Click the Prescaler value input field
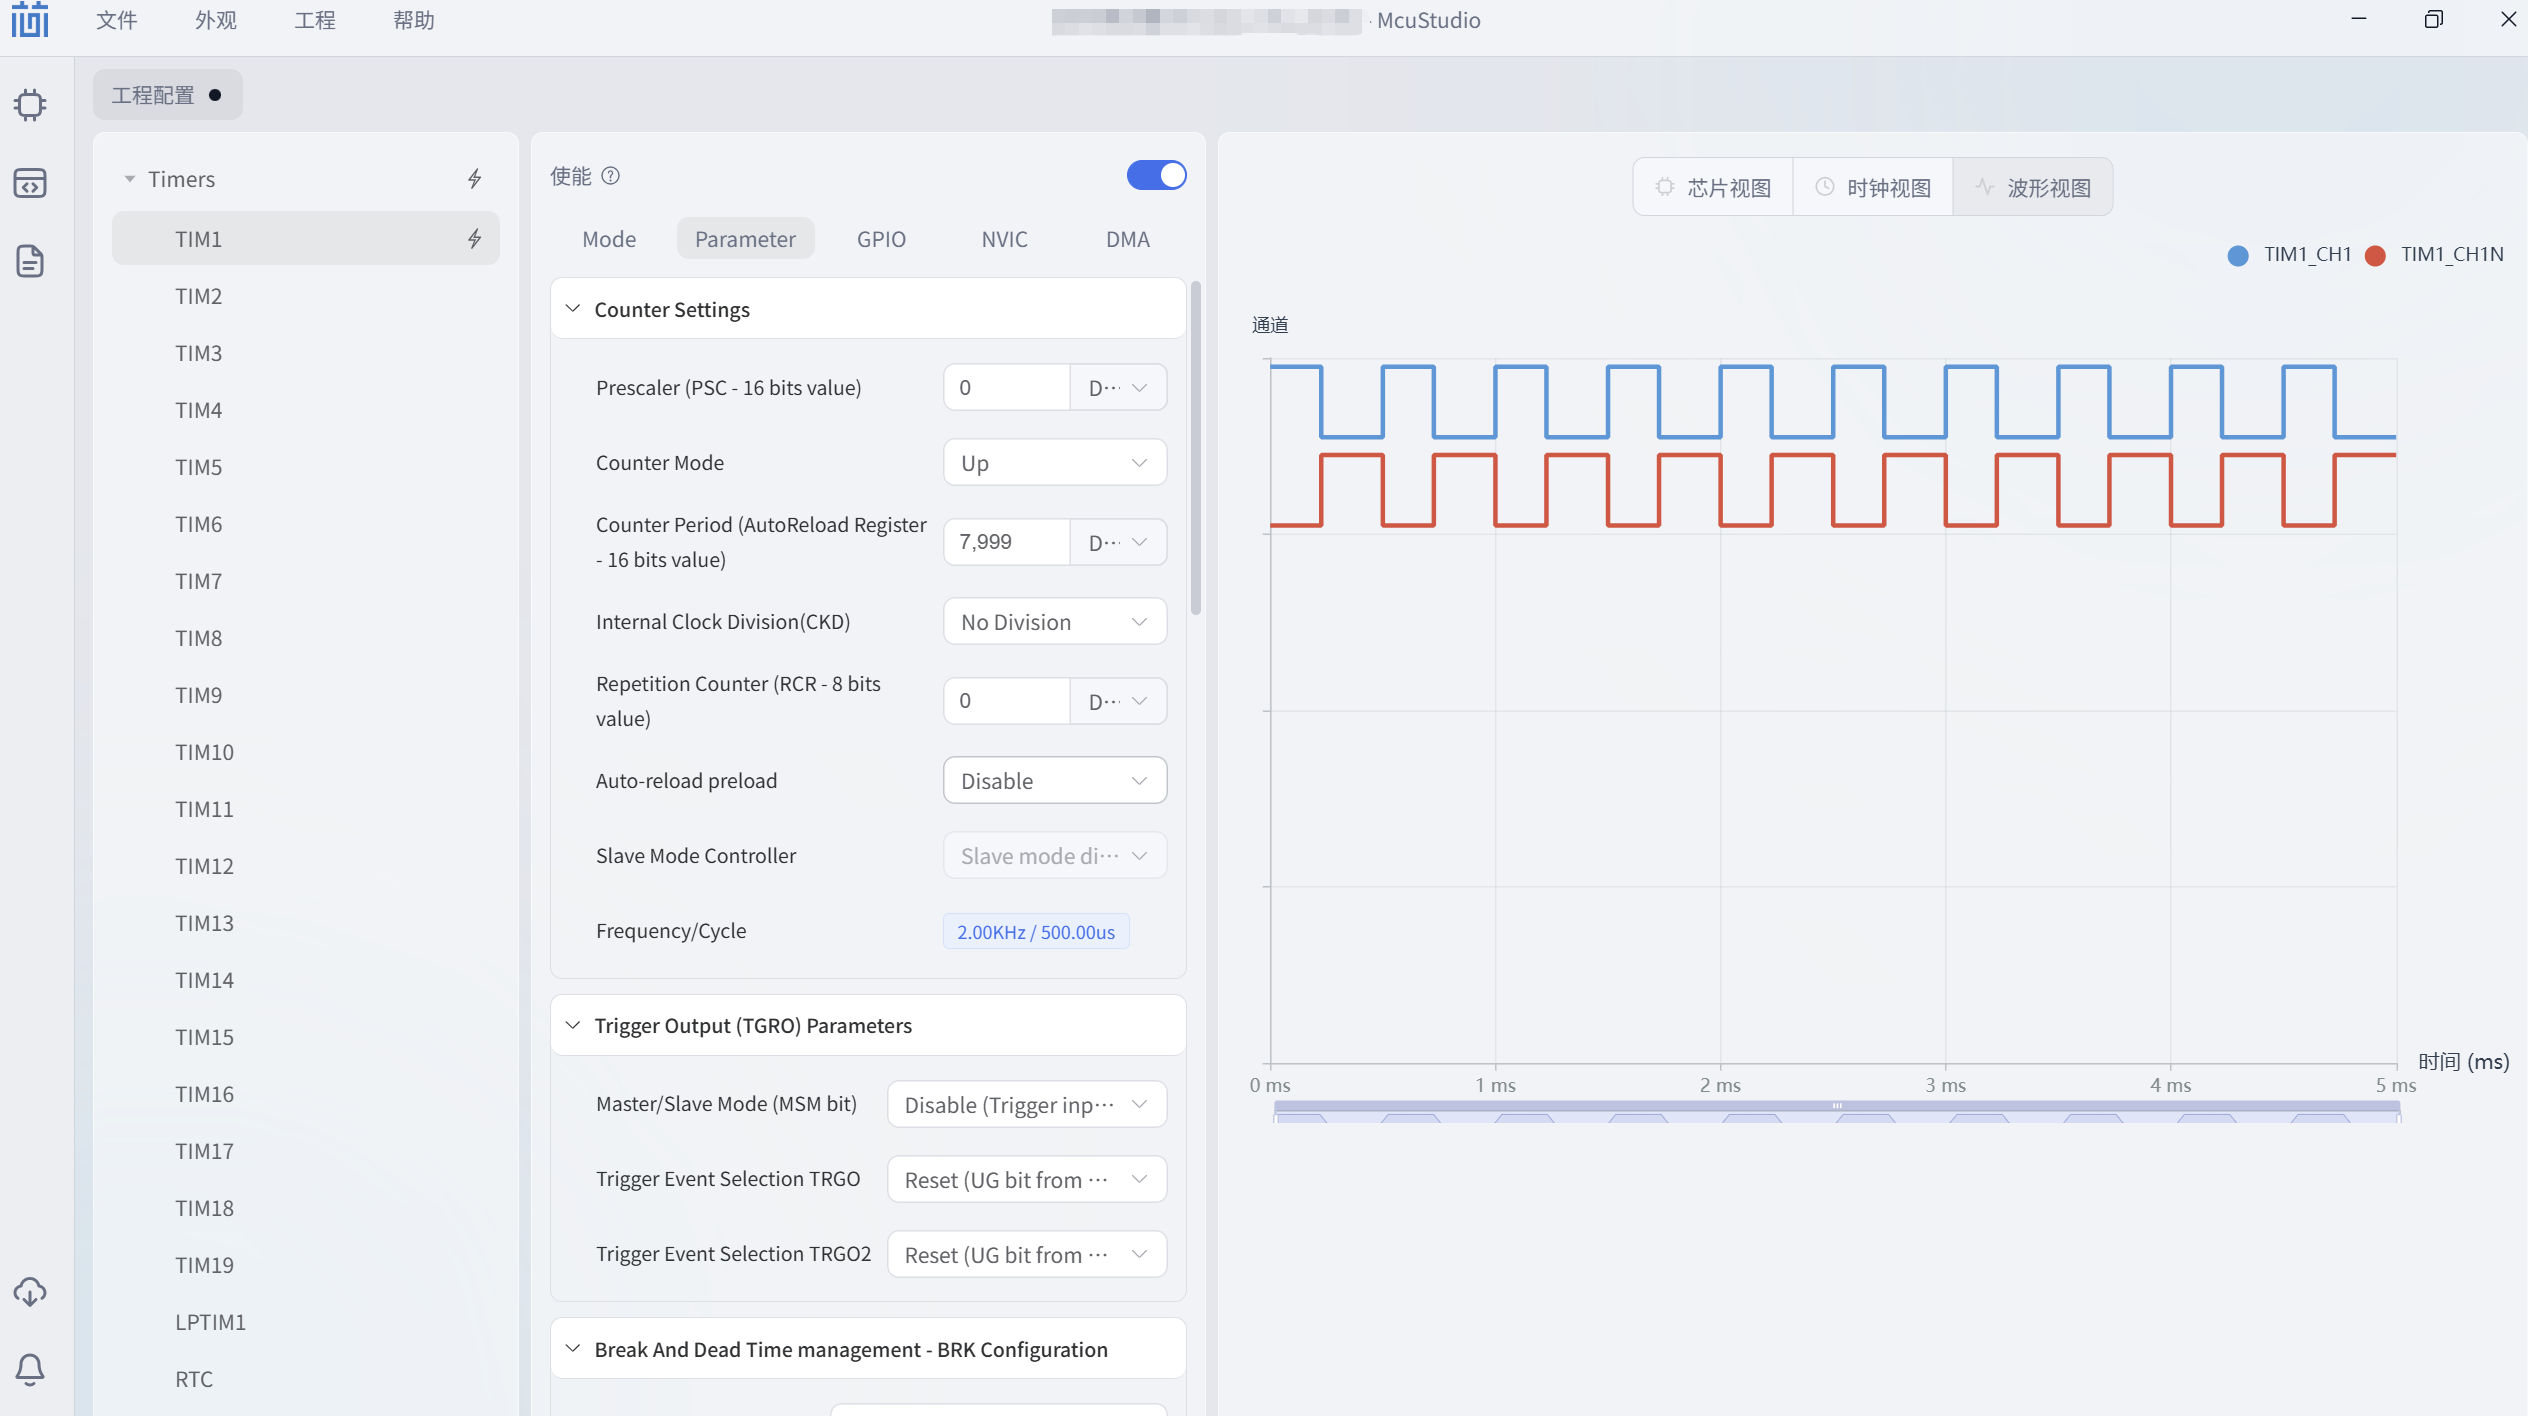2528x1416 pixels. (x=1007, y=388)
